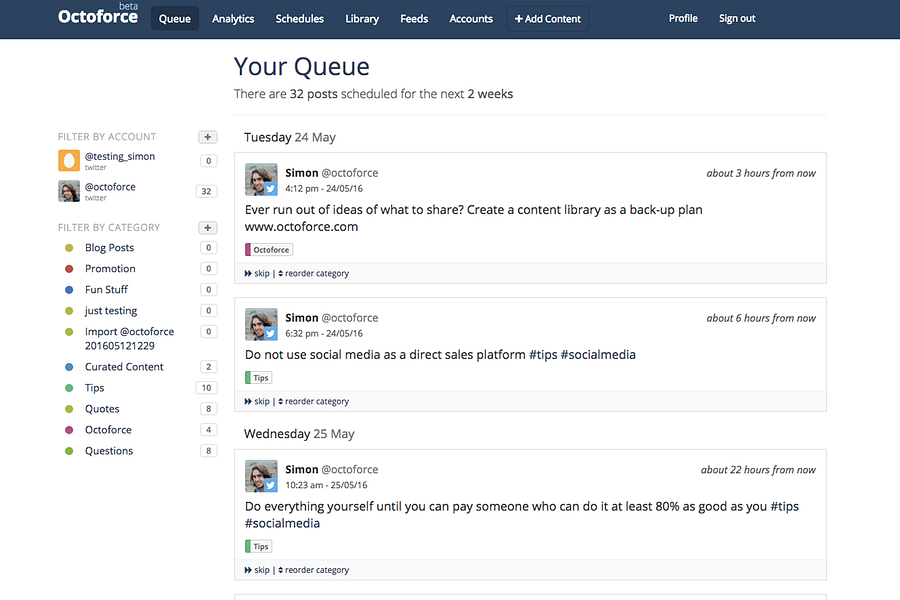Filter queue by @testing_simon account
Viewport: 900px width, 600px height.
pyautogui.click(x=120, y=156)
